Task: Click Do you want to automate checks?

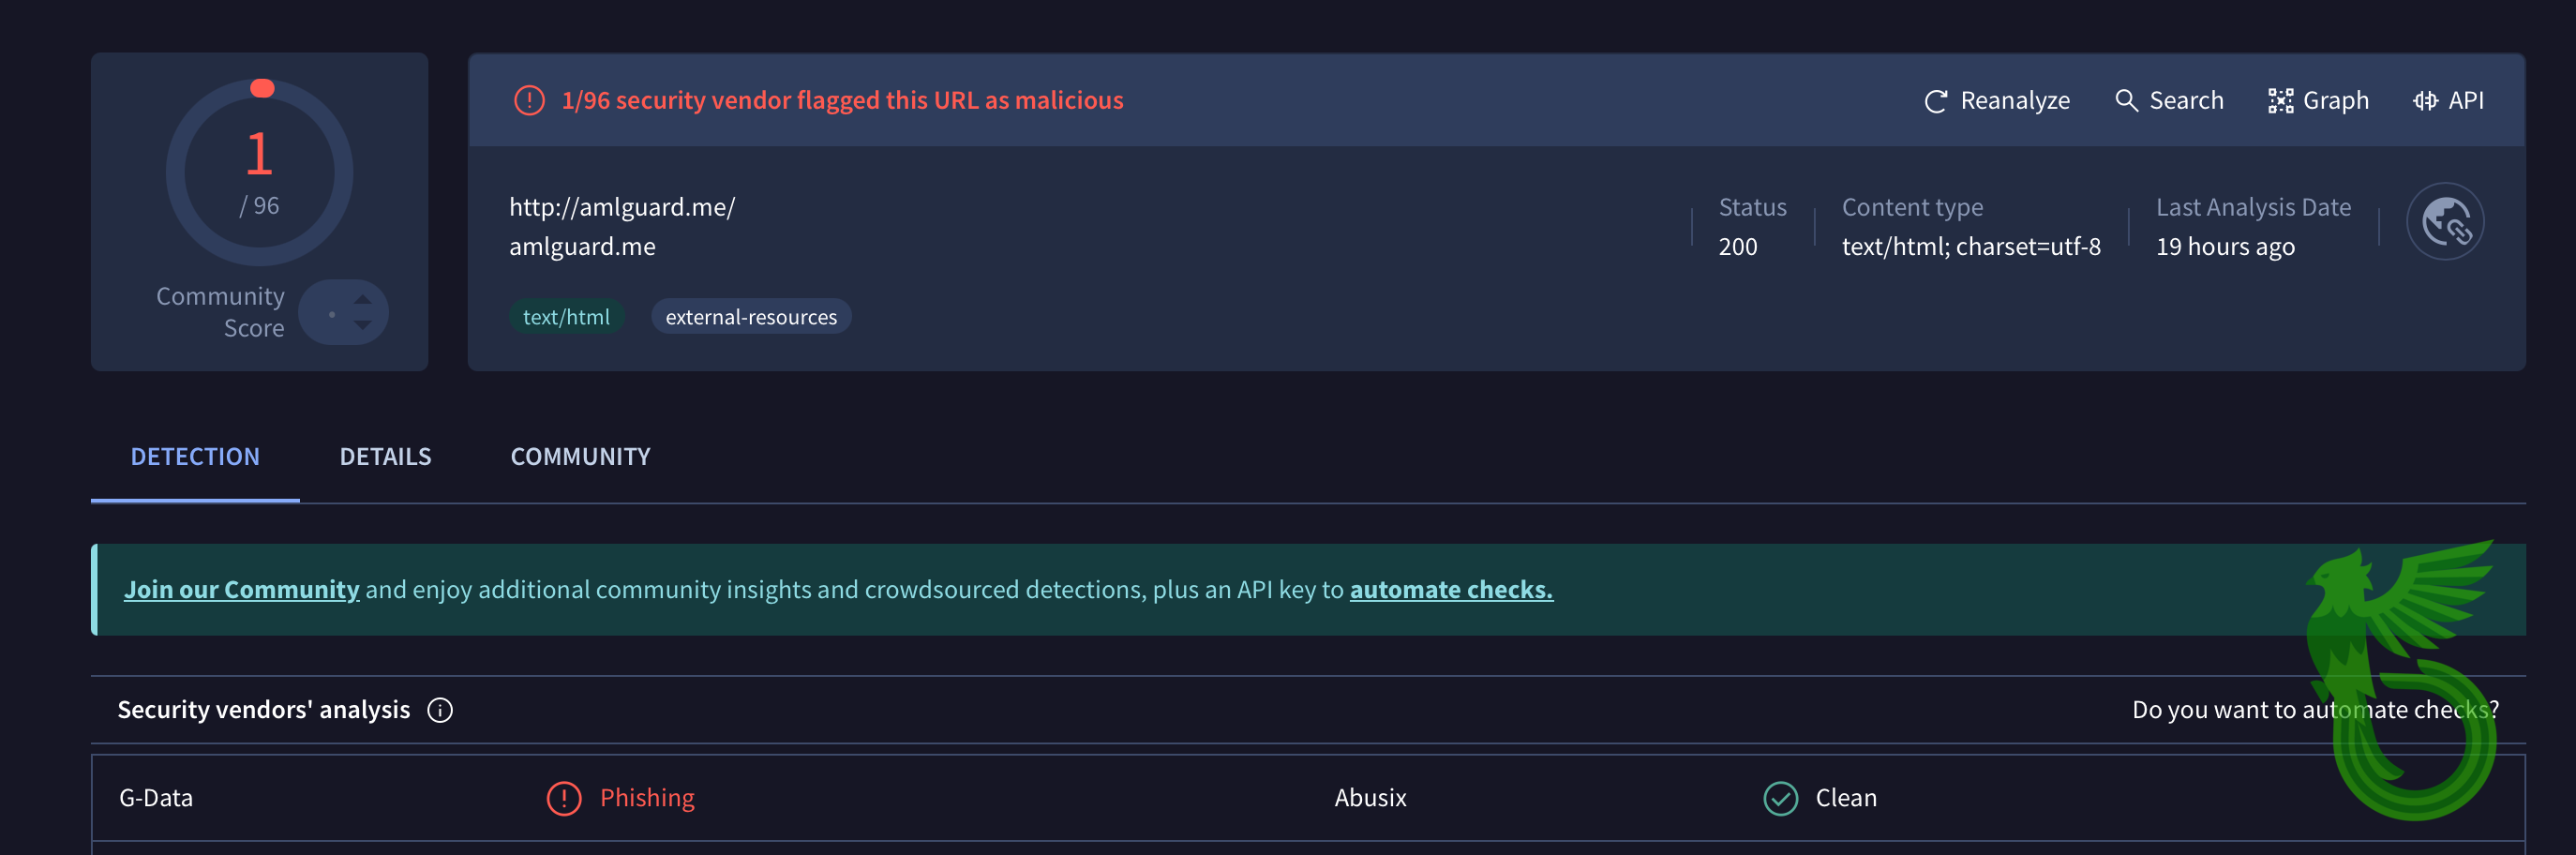Action: [2315, 710]
